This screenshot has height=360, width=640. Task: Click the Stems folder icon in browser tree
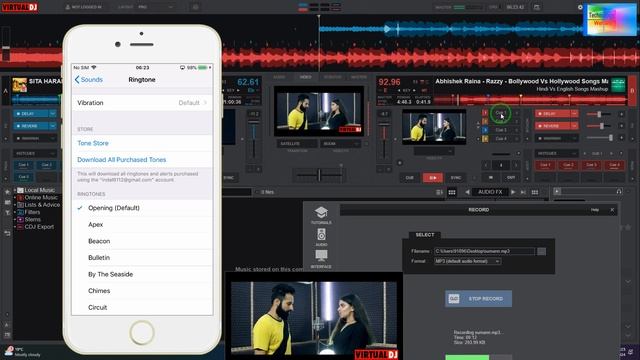pyautogui.click(x=20, y=220)
